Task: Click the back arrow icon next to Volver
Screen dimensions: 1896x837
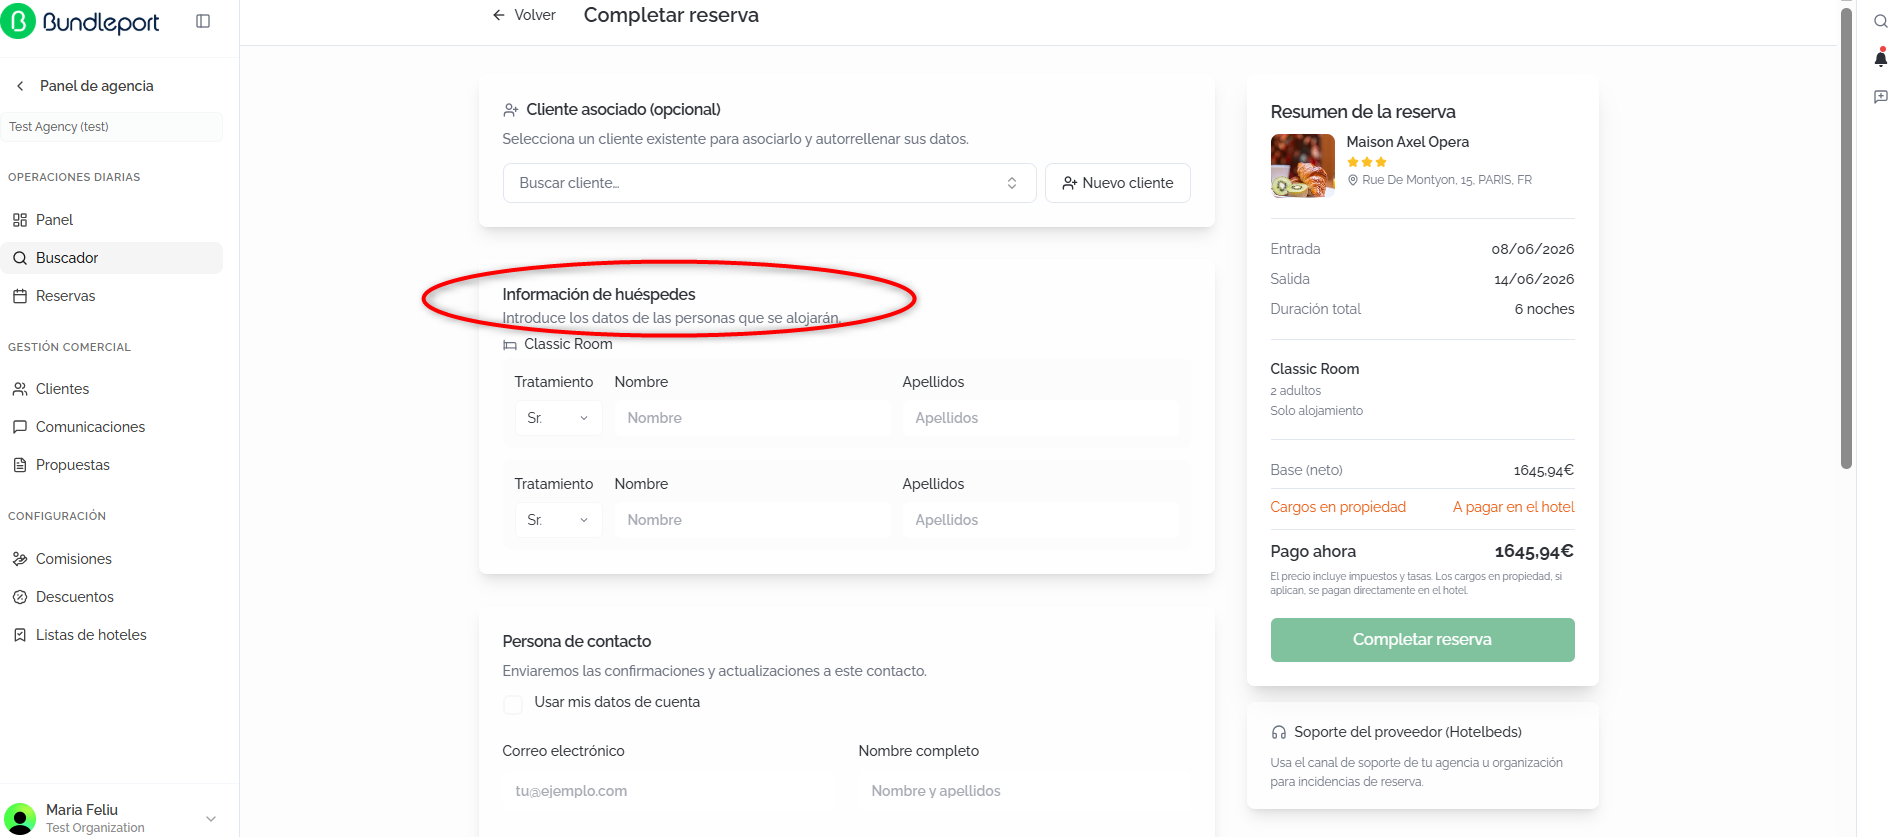Action: click(x=499, y=15)
